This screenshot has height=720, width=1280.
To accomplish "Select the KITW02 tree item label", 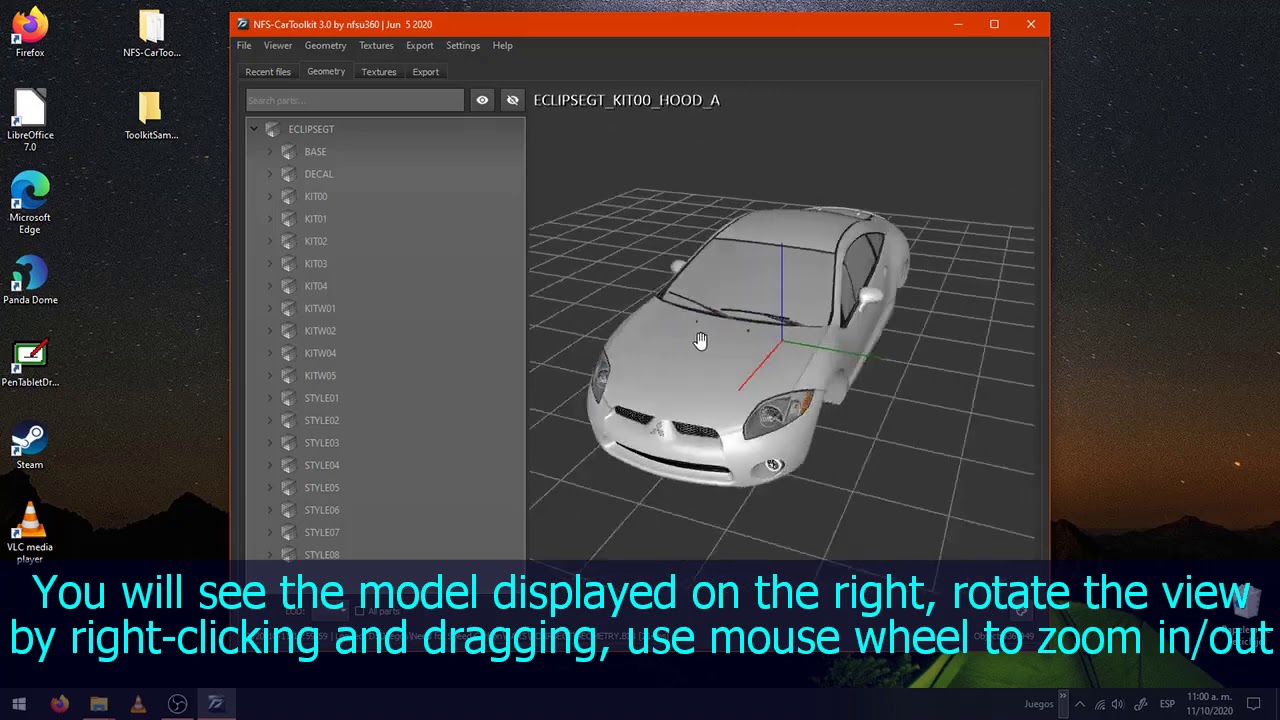I will [320, 331].
